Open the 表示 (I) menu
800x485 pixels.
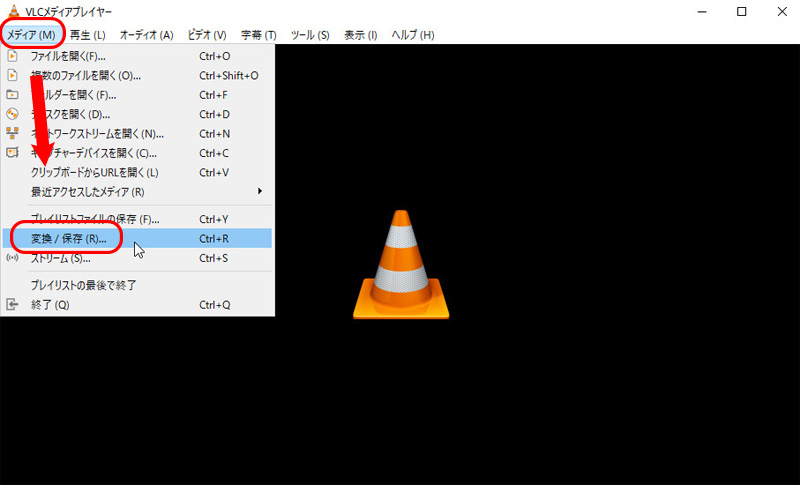click(x=361, y=35)
